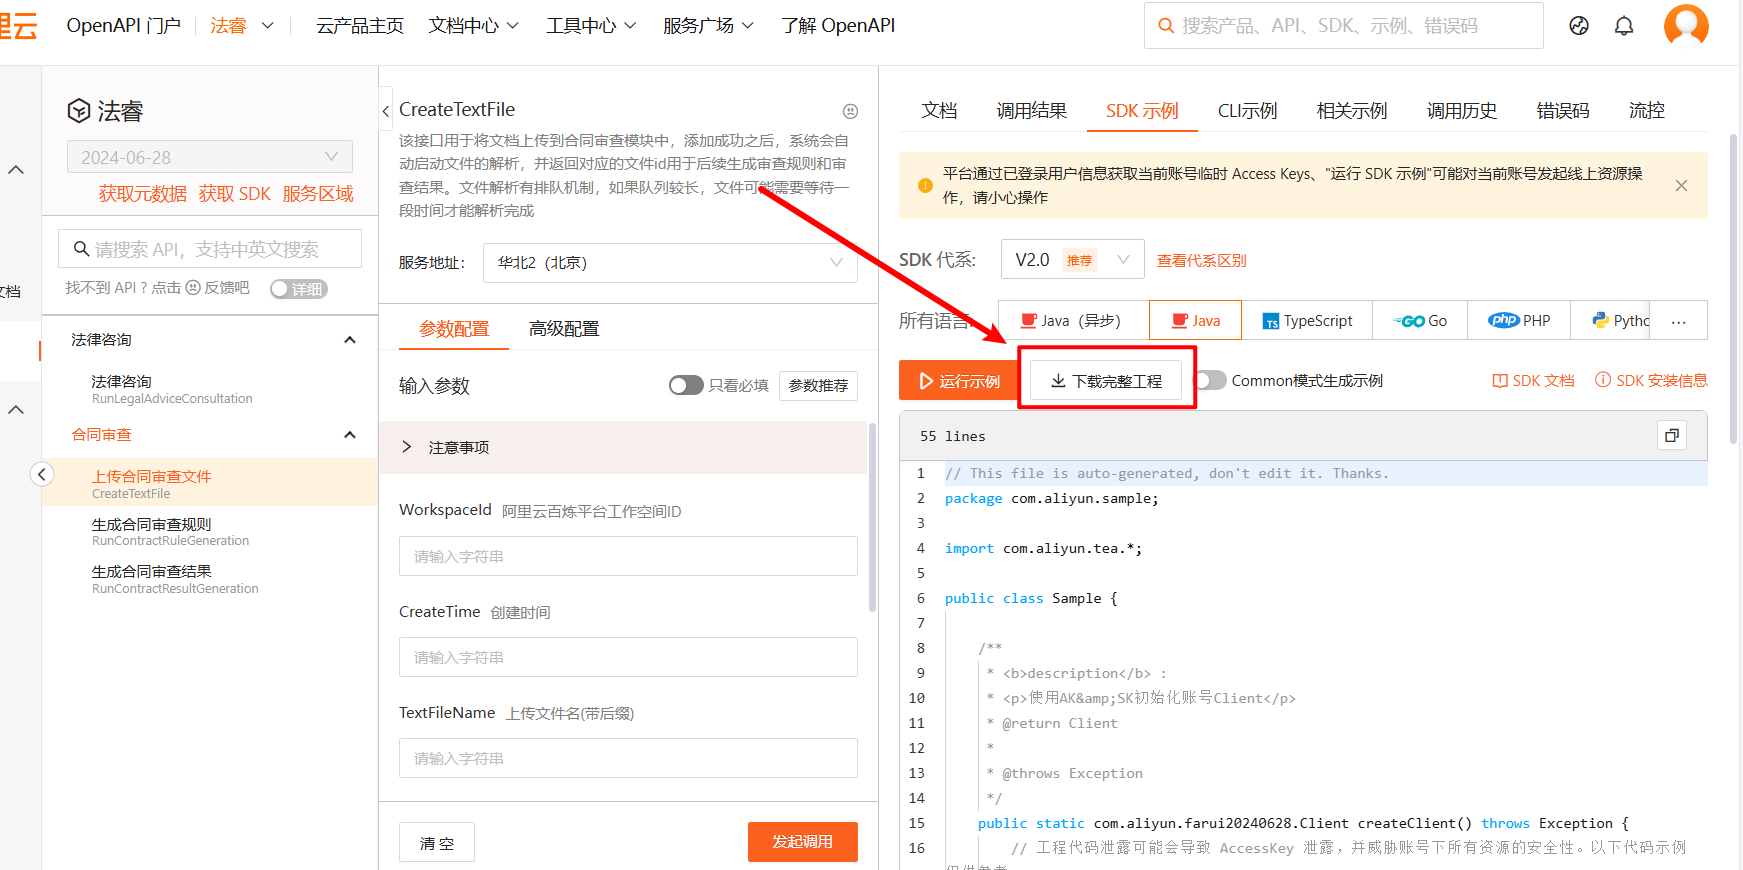Open 了解 OpenAPI in the header

[838, 26]
